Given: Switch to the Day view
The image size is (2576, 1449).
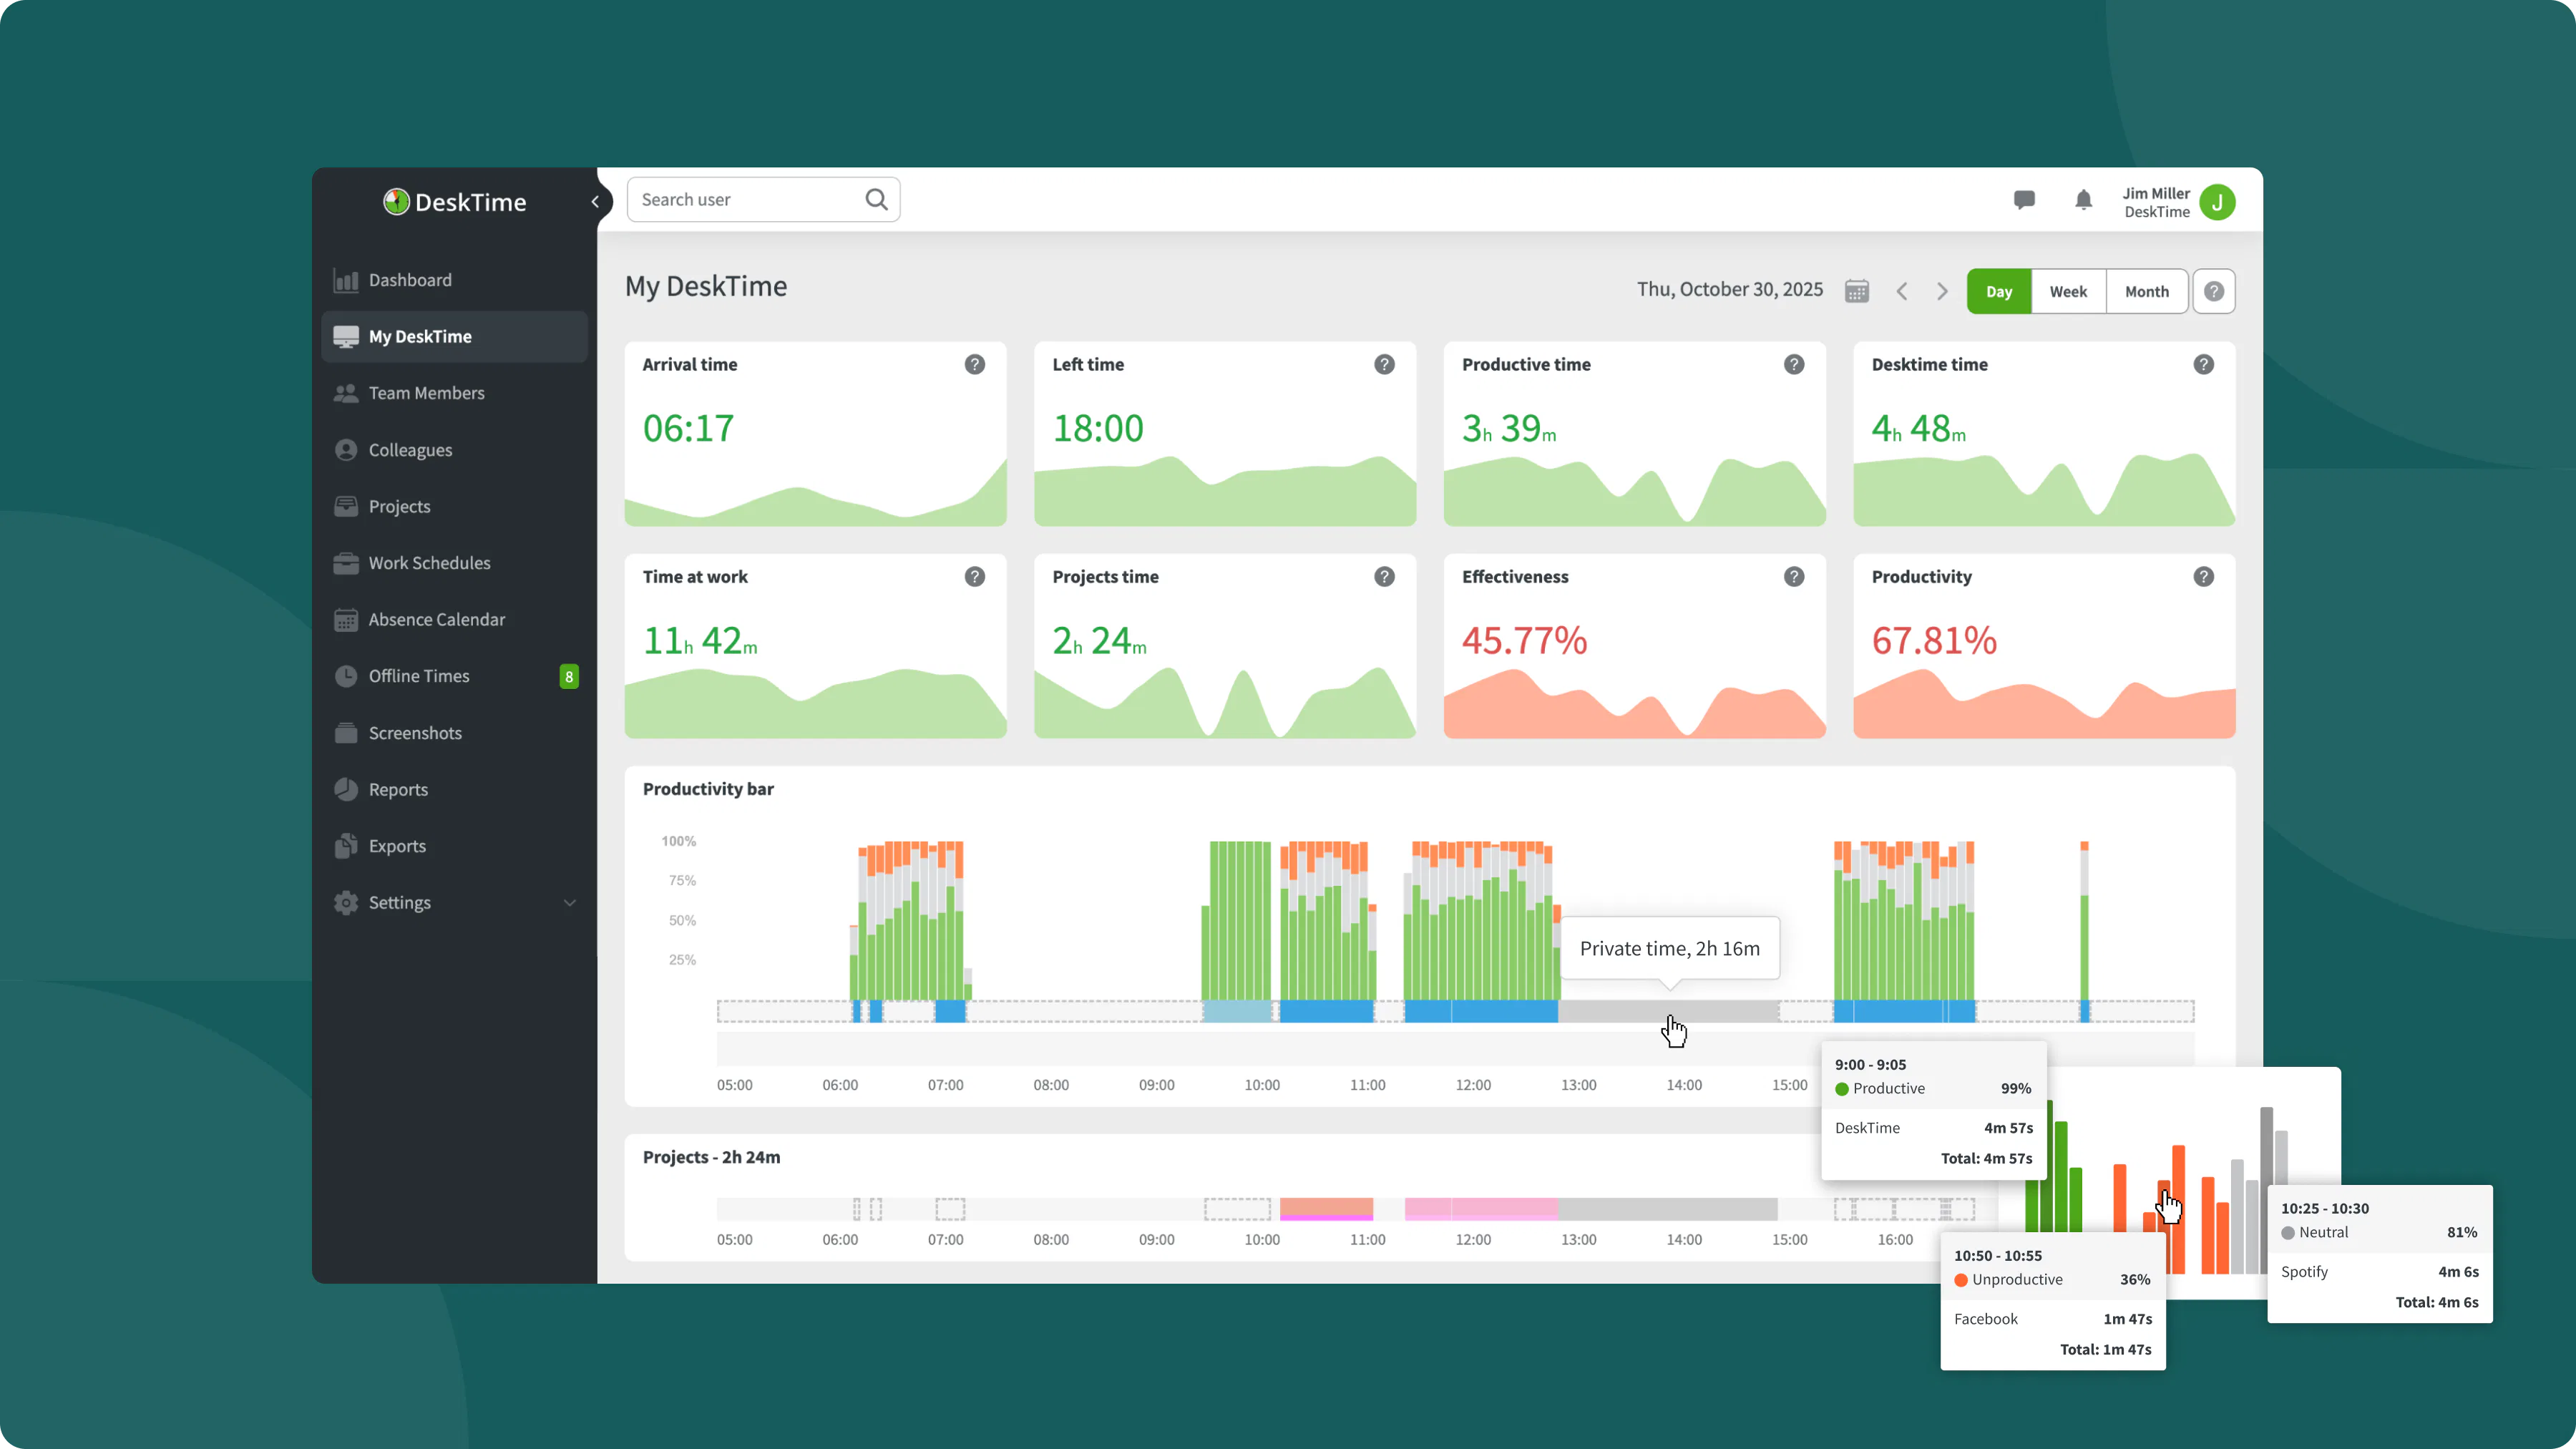Looking at the screenshot, I should (1999, 291).
